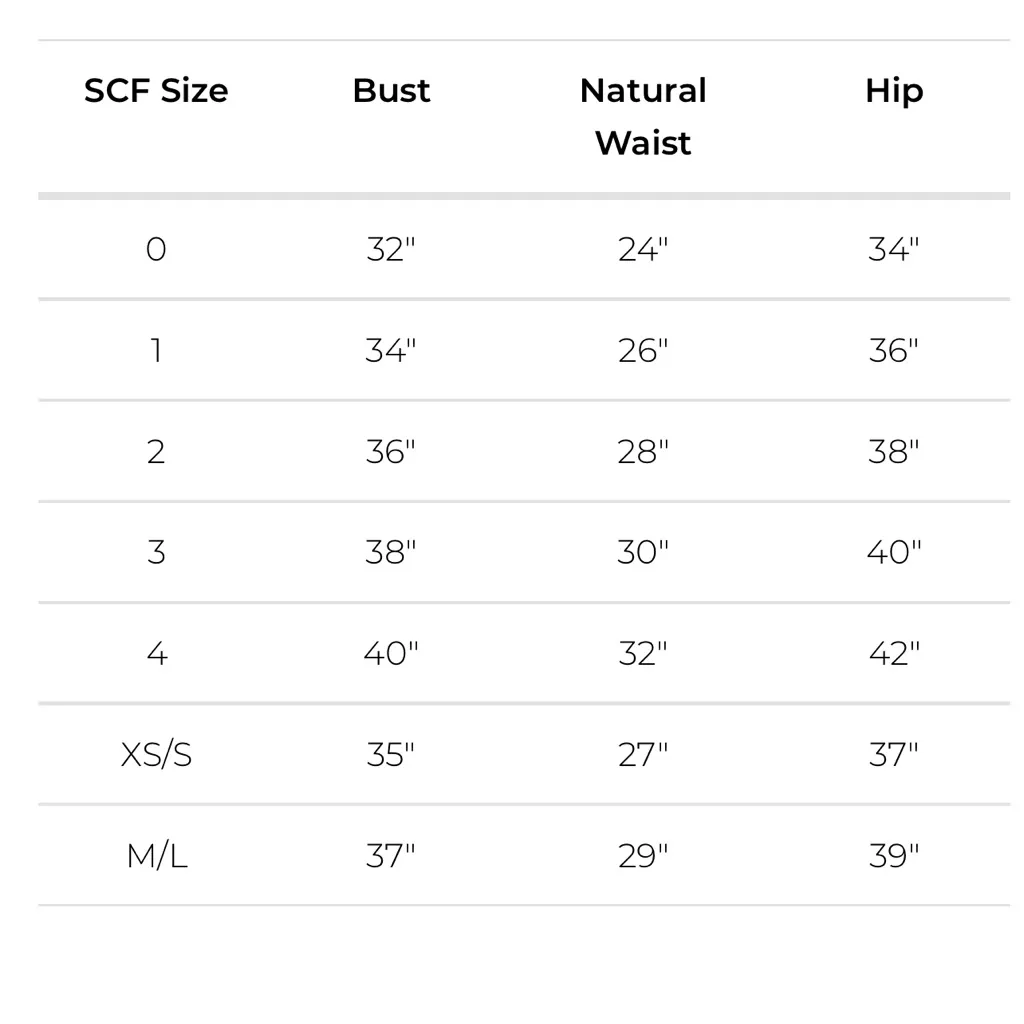Select the size 2 row label
Screen dimensions: 1024x1024
coord(156,451)
